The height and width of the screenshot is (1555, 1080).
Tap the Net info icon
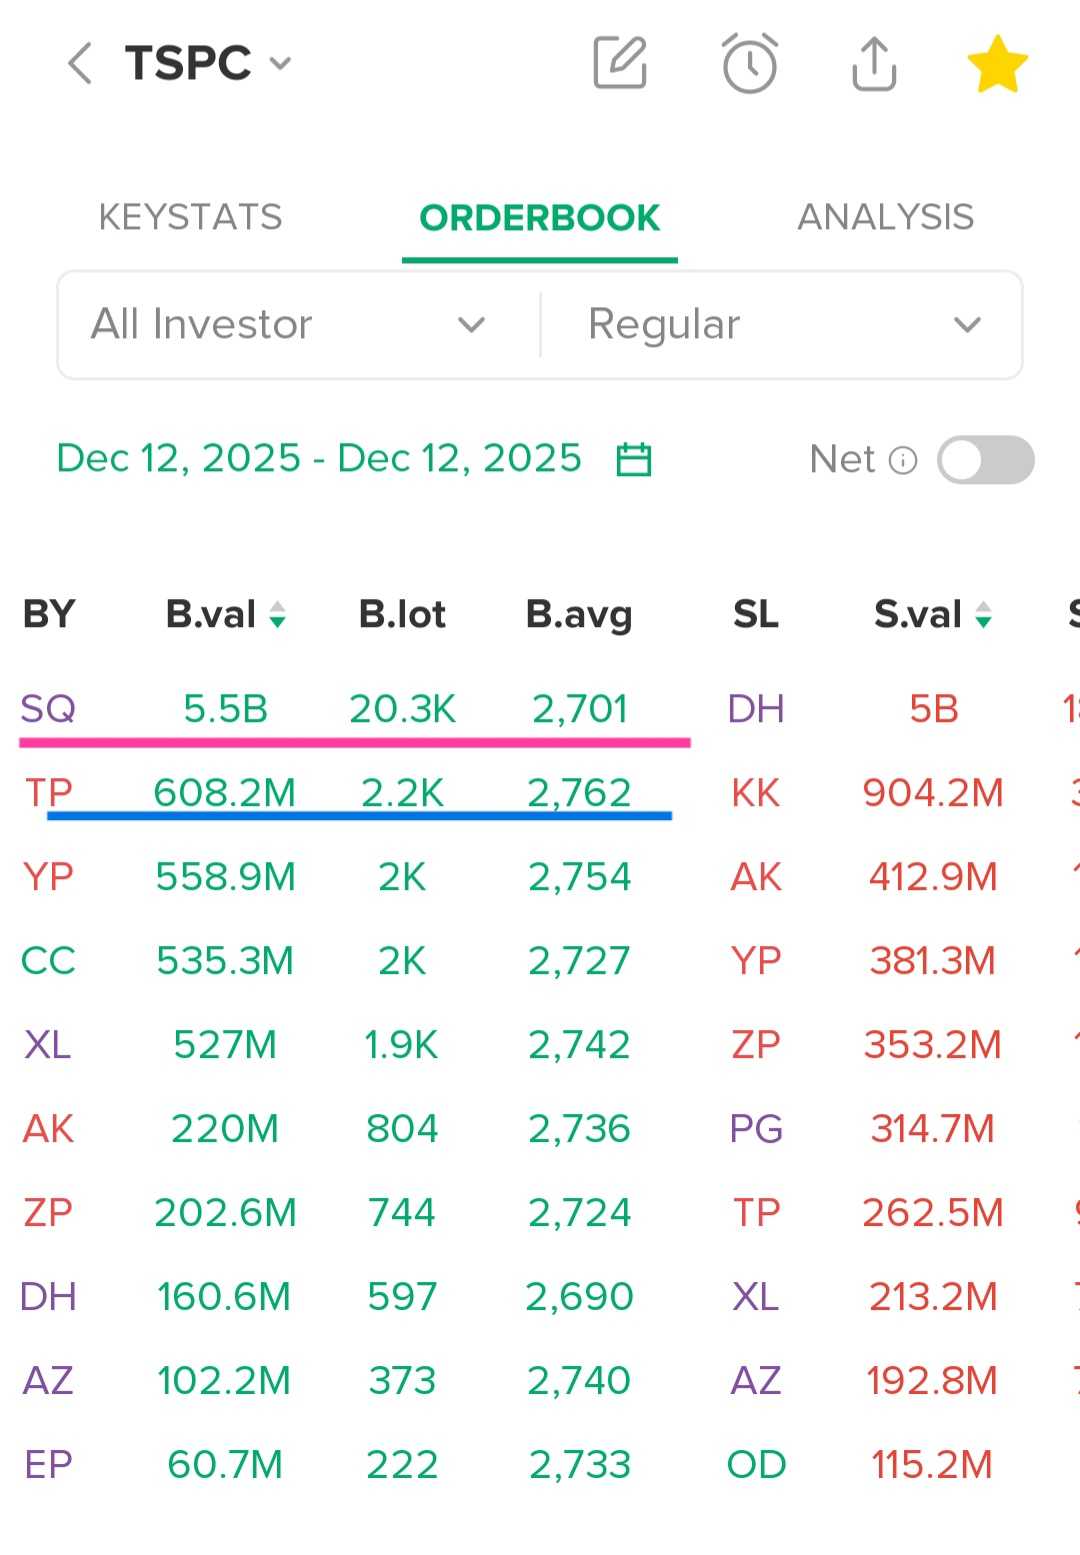click(x=903, y=460)
